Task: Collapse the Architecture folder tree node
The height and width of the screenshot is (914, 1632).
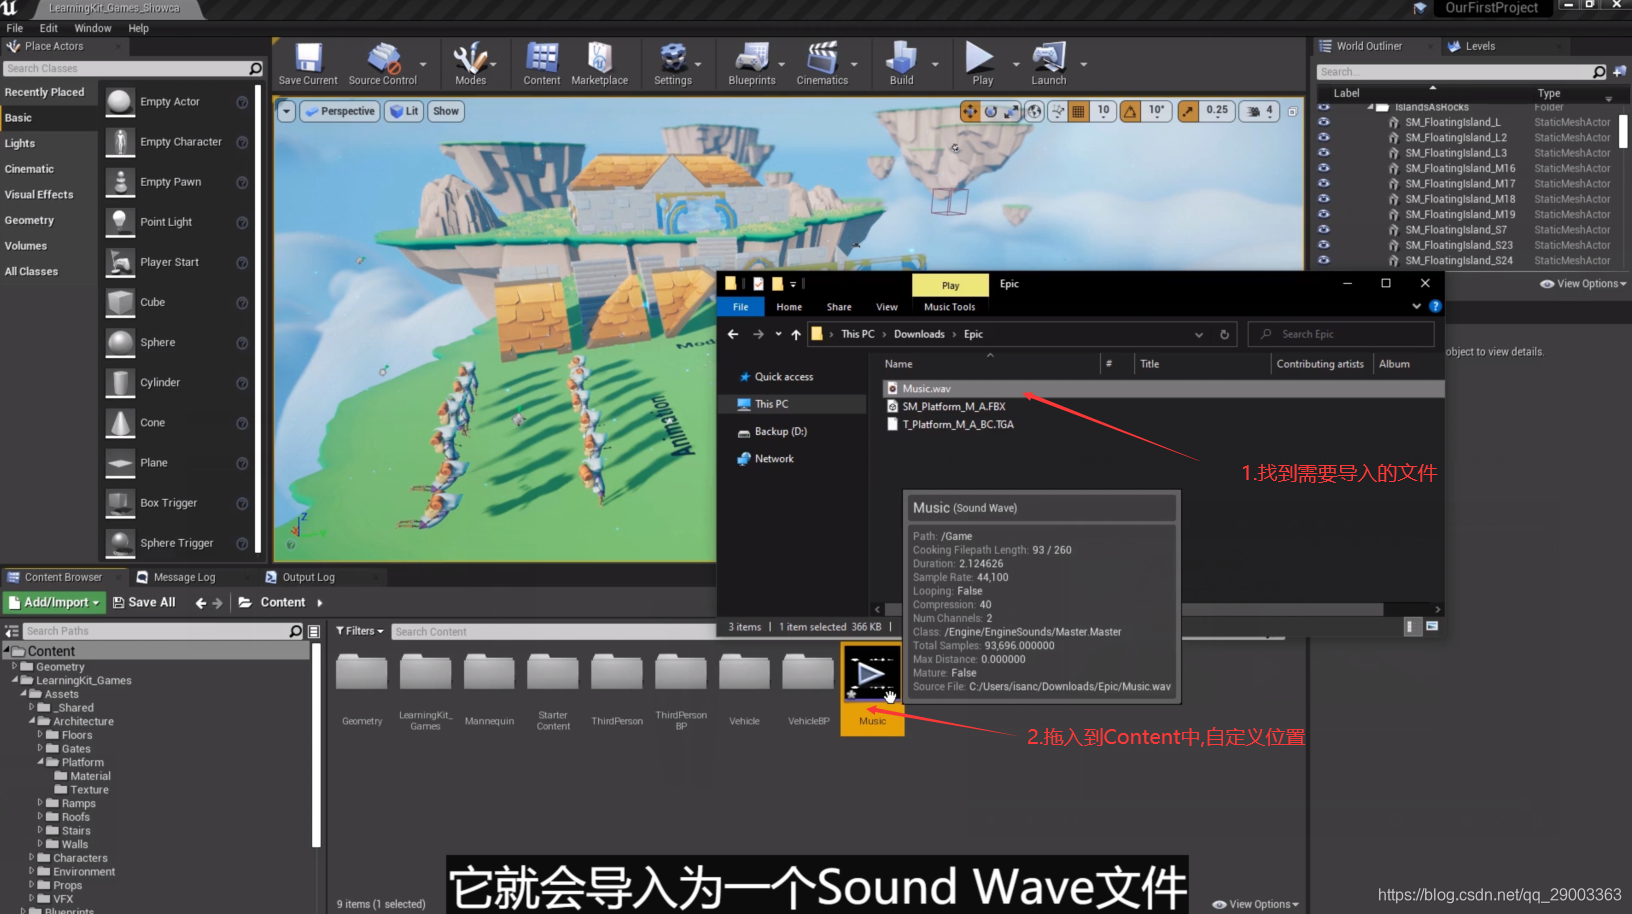Action: (32, 721)
